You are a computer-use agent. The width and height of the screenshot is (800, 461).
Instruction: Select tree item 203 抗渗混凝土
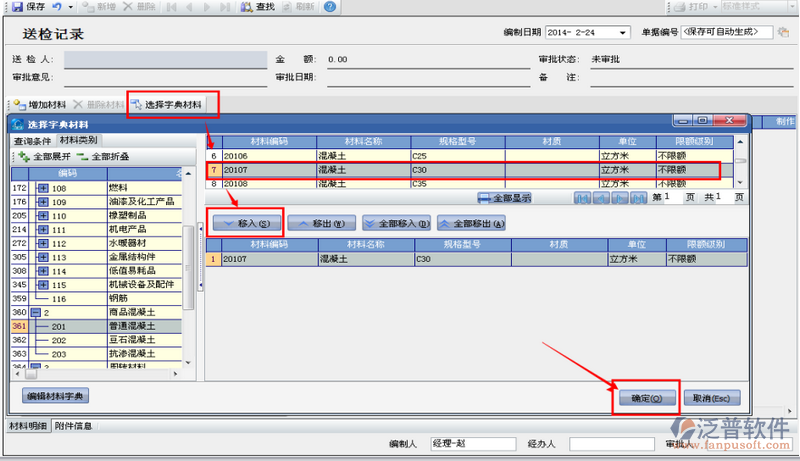tap(96, 353)
